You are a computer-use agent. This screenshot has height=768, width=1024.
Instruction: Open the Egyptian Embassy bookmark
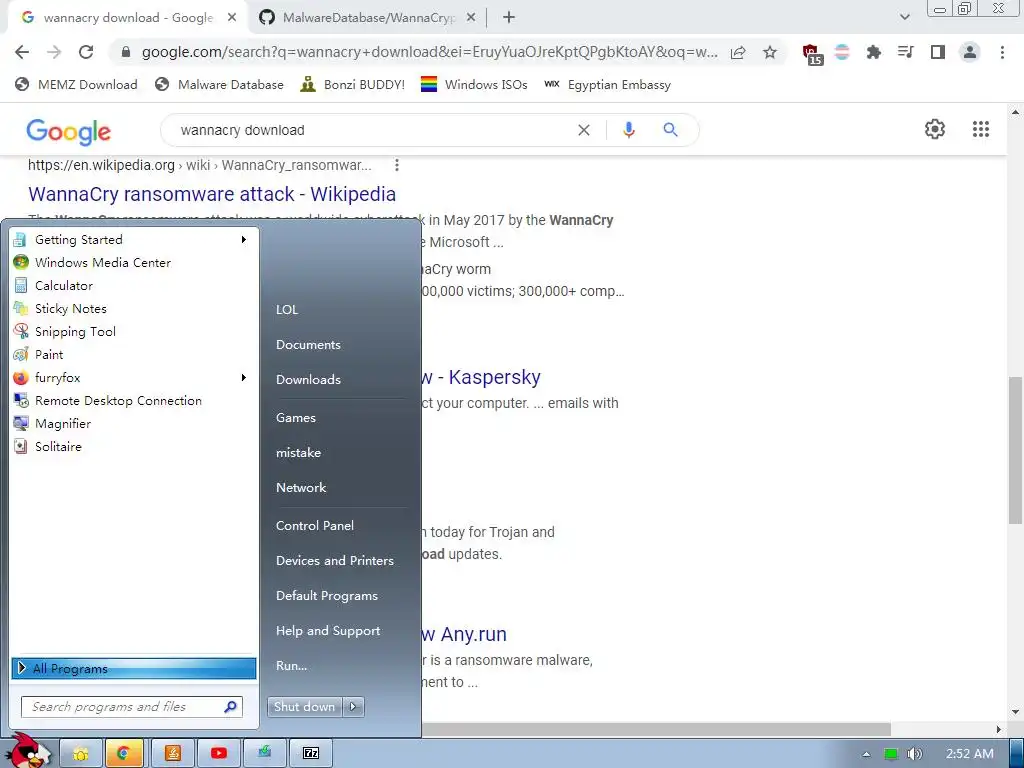coord(607,84)
